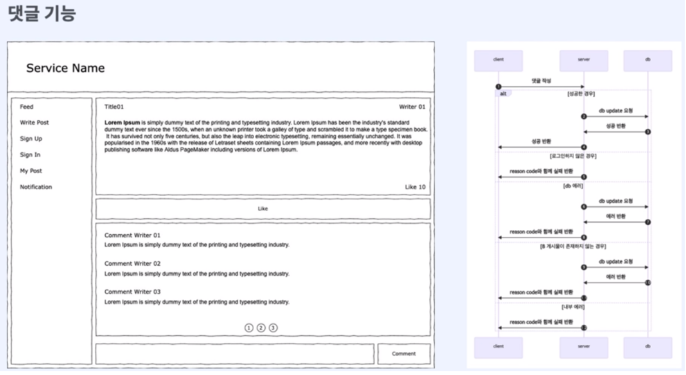Screen dimensions: 686x375
Task: Click the bottom db box in diagram
Action: point(648,347)
